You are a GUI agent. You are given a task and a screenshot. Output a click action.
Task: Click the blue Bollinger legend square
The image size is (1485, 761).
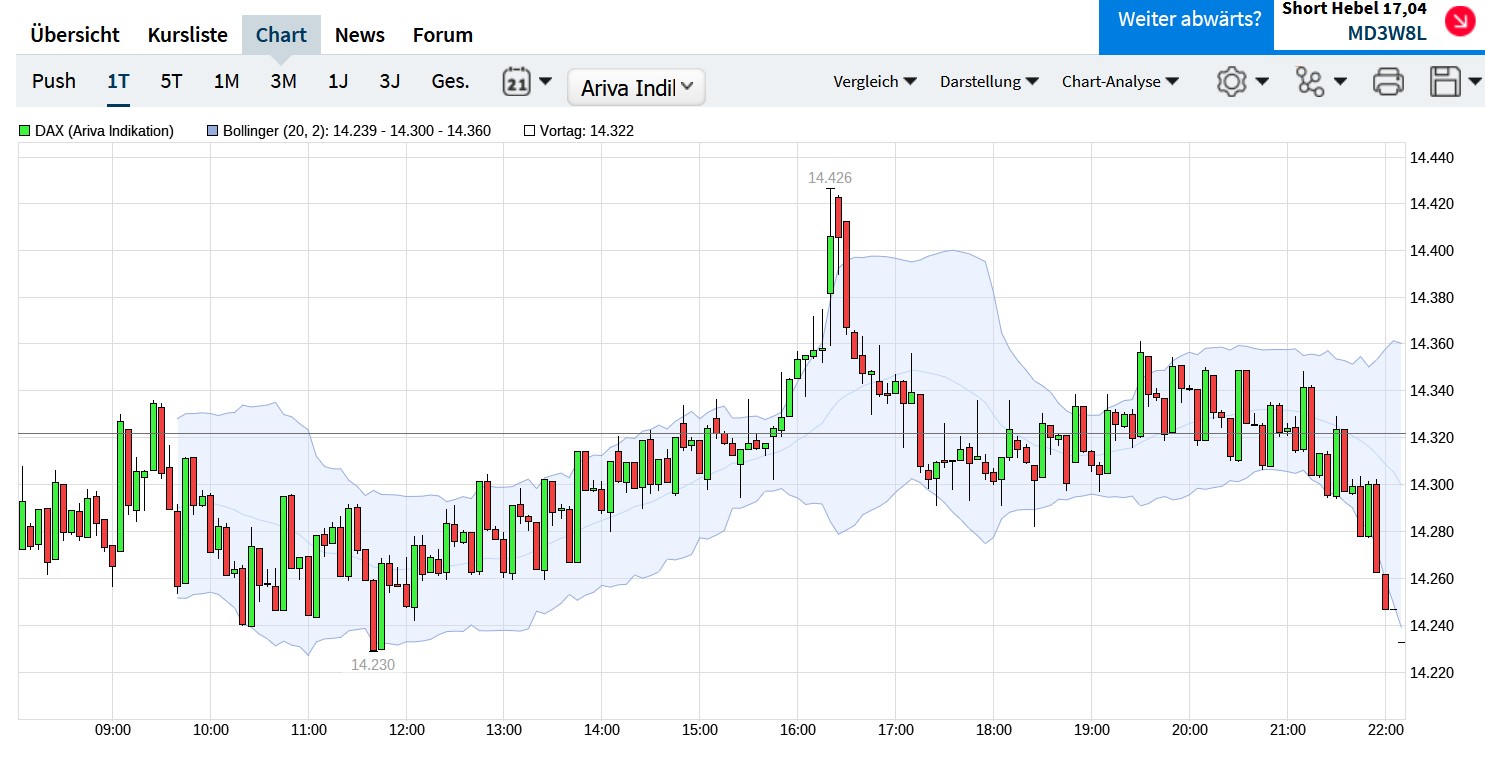(x=211, y=130)
